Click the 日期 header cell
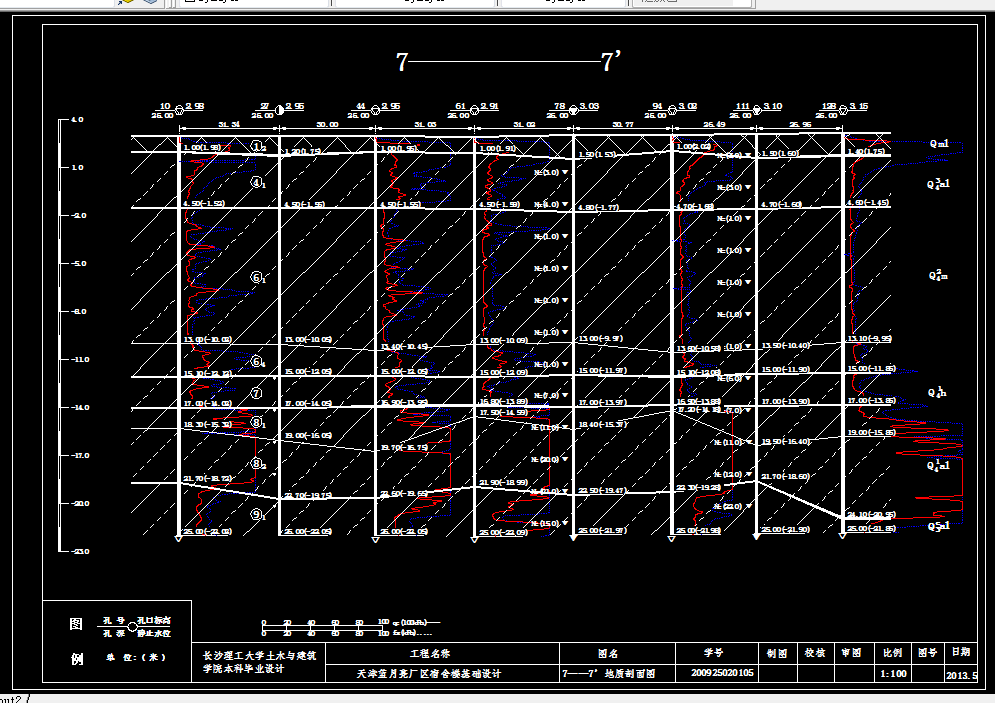995x703 pixels. (961, 652)
